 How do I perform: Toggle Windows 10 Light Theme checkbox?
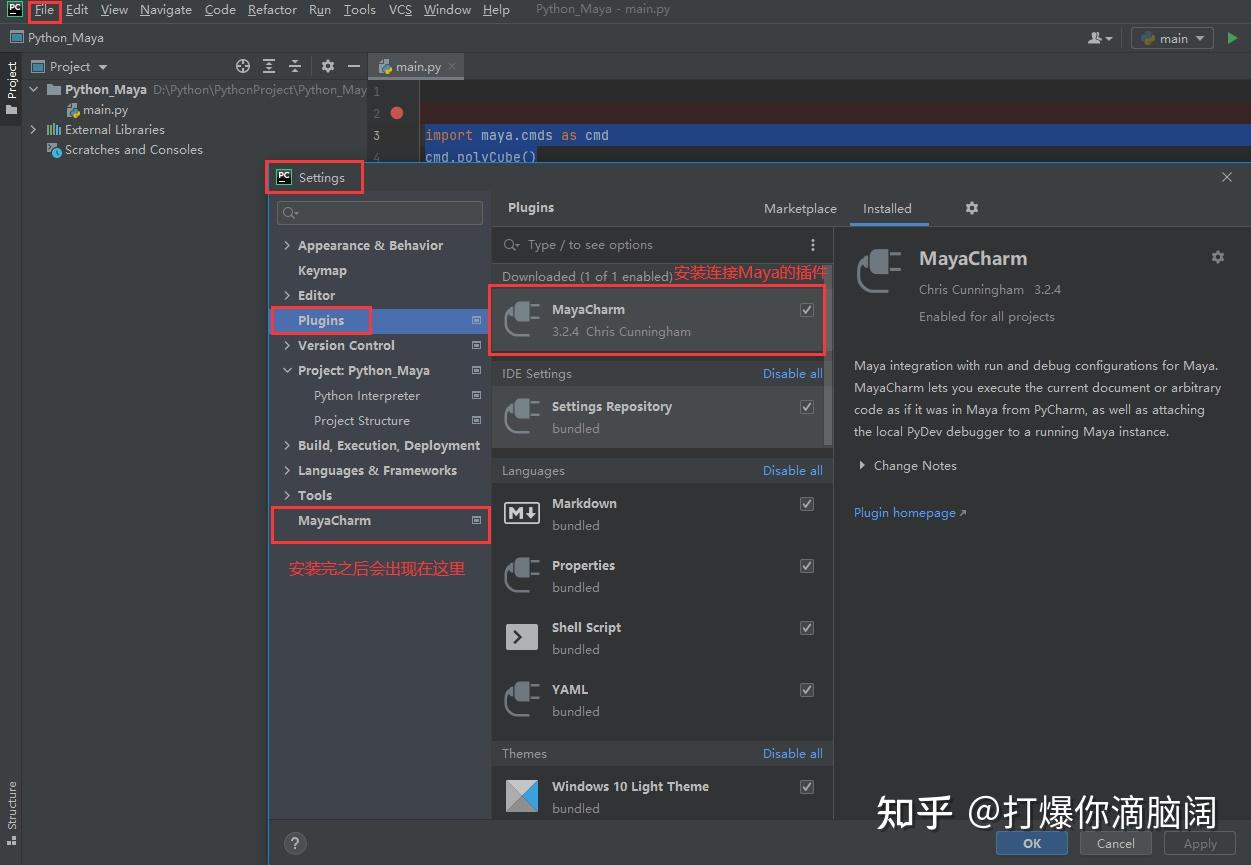pos(806,787)
